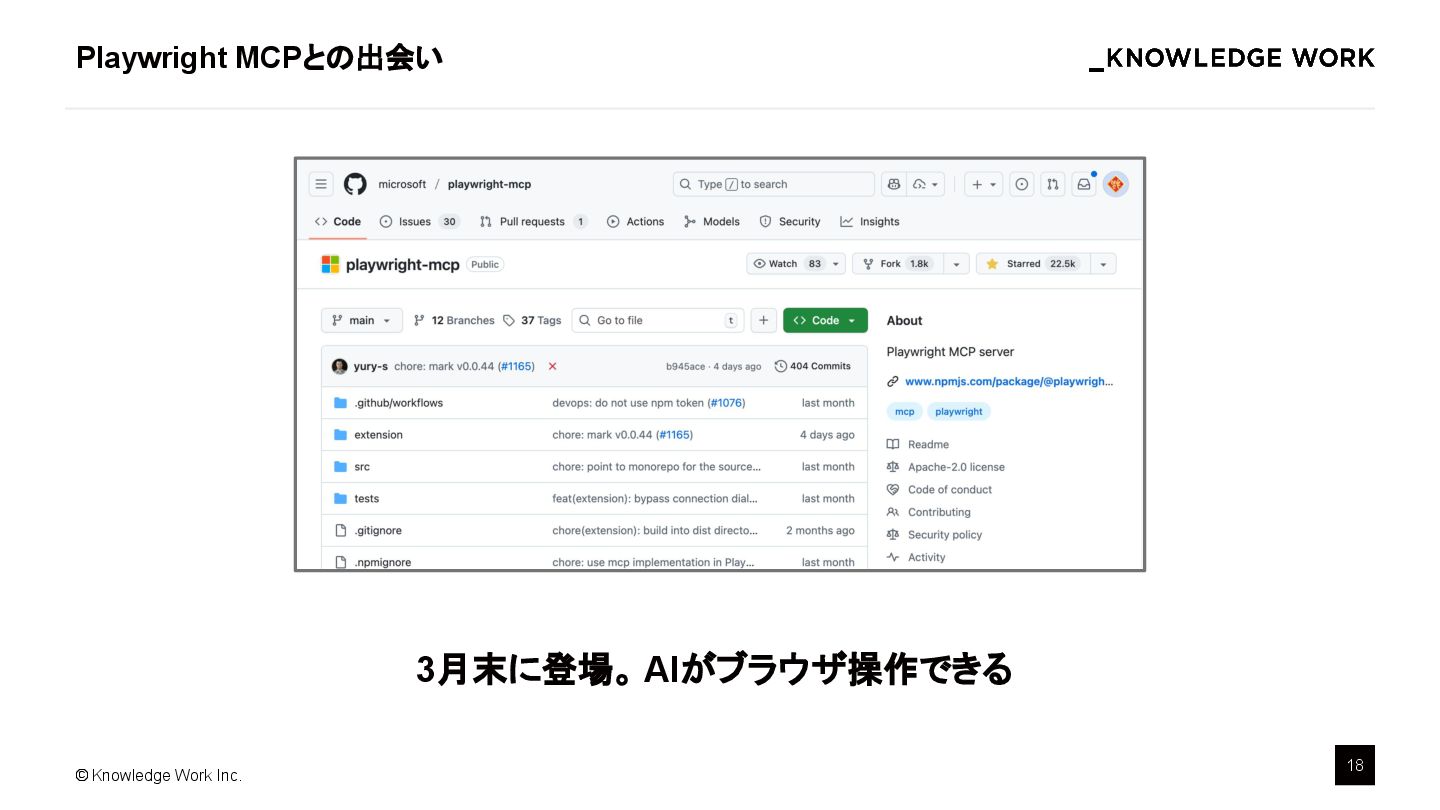Open the src folder
1440x810 pixels.
point(362,467)
